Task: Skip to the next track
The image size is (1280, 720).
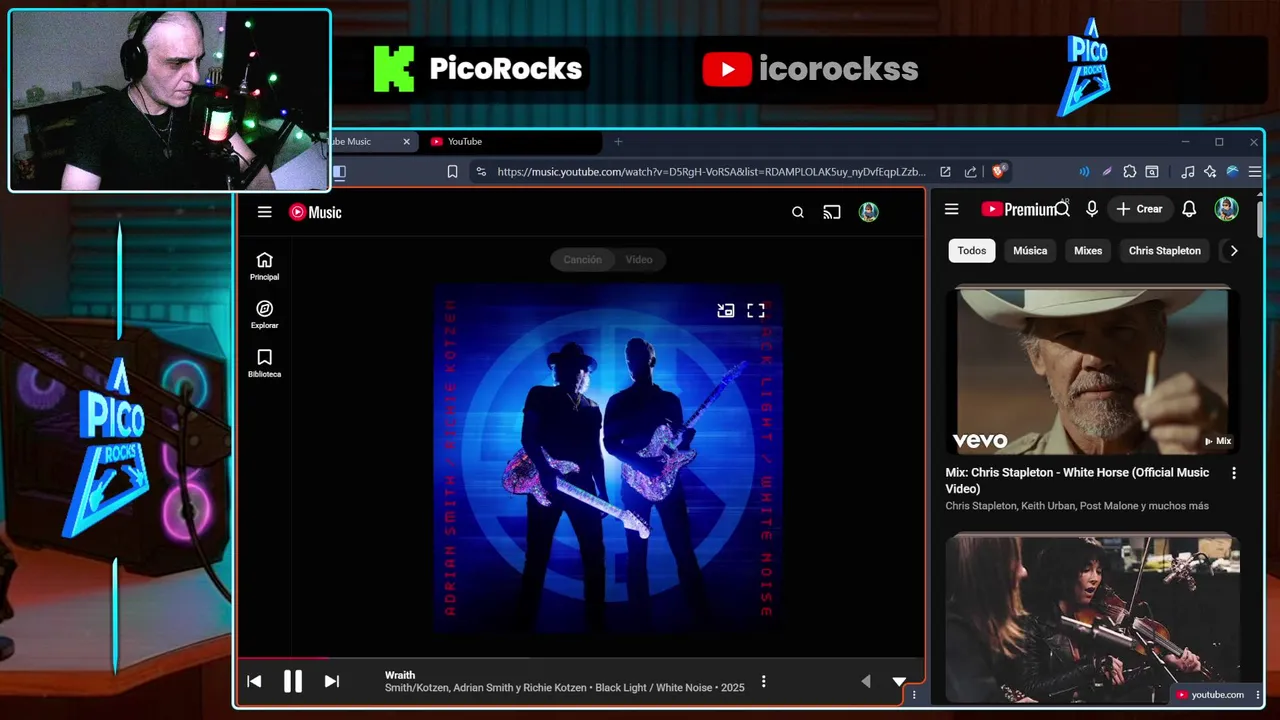Action: (x=332, y=681)
